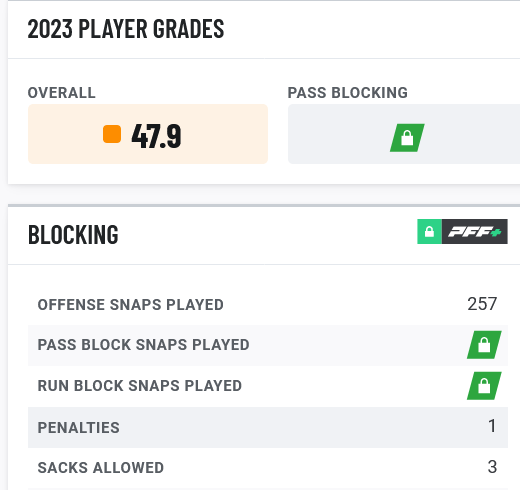Click the Blocking section heading

[x=73, y=235]
